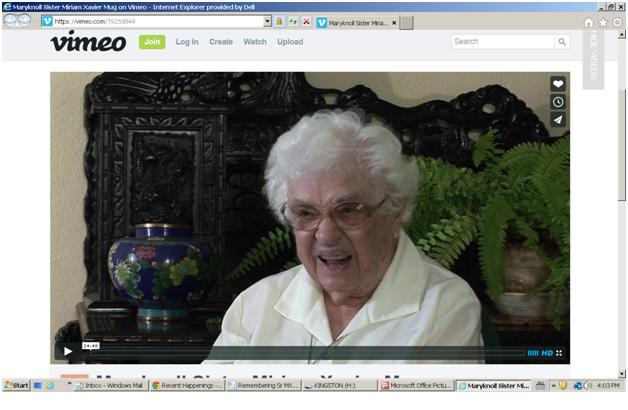
Task: Click page scrollbar down arrow
Action: [622, 374]
